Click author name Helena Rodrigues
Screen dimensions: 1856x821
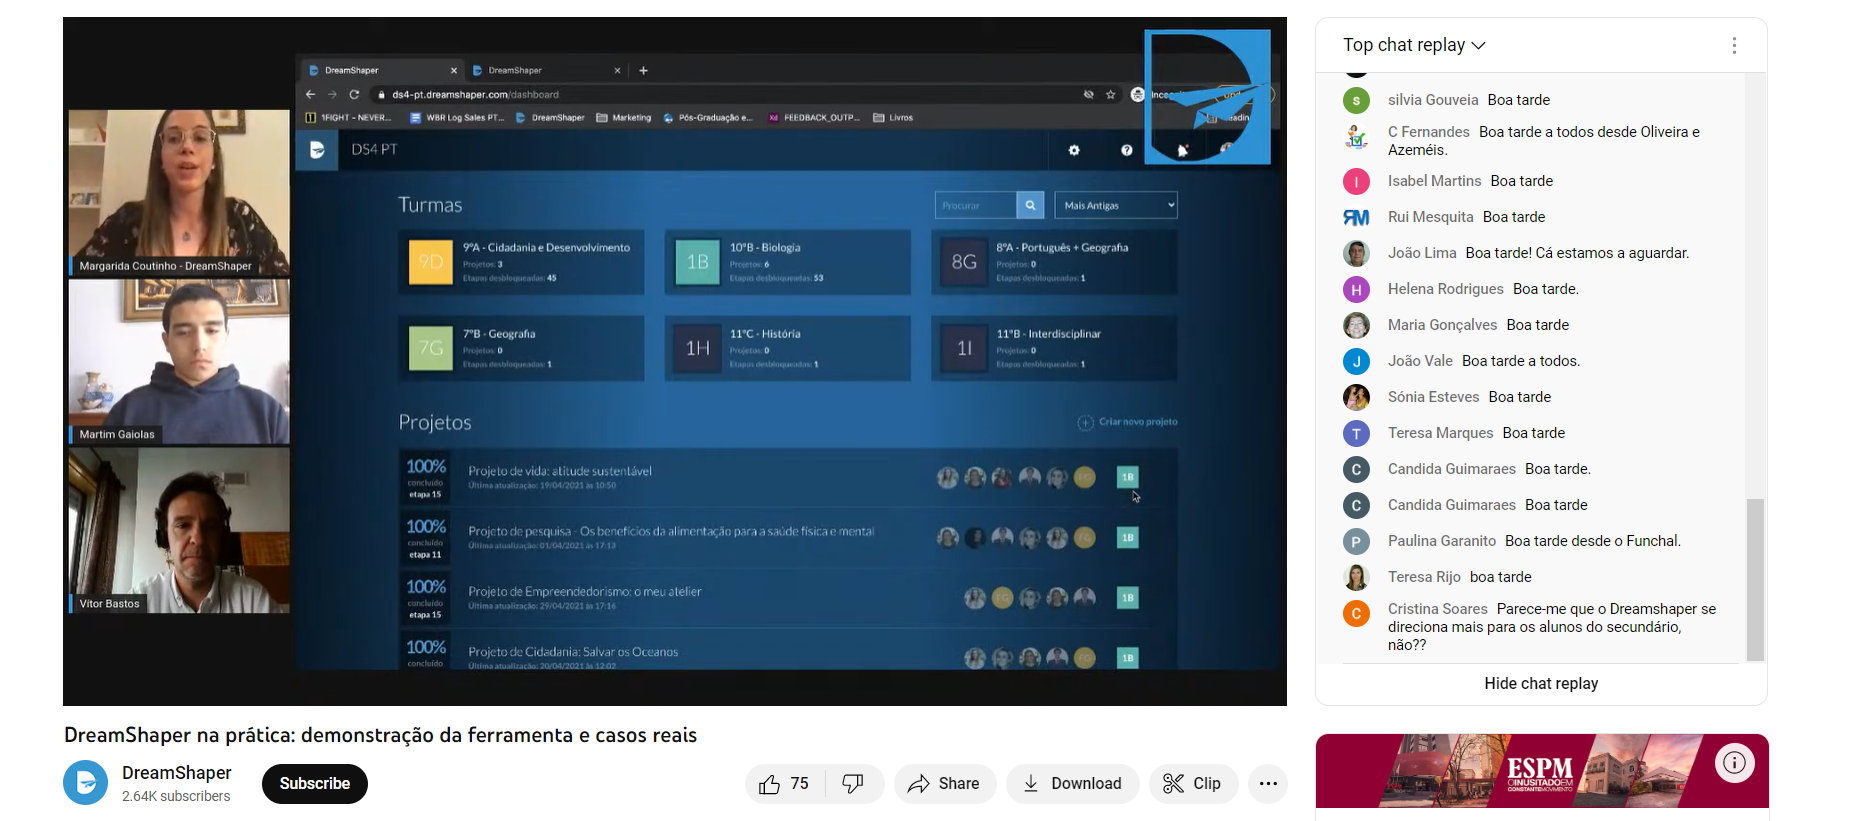[x=1446, y=289]
